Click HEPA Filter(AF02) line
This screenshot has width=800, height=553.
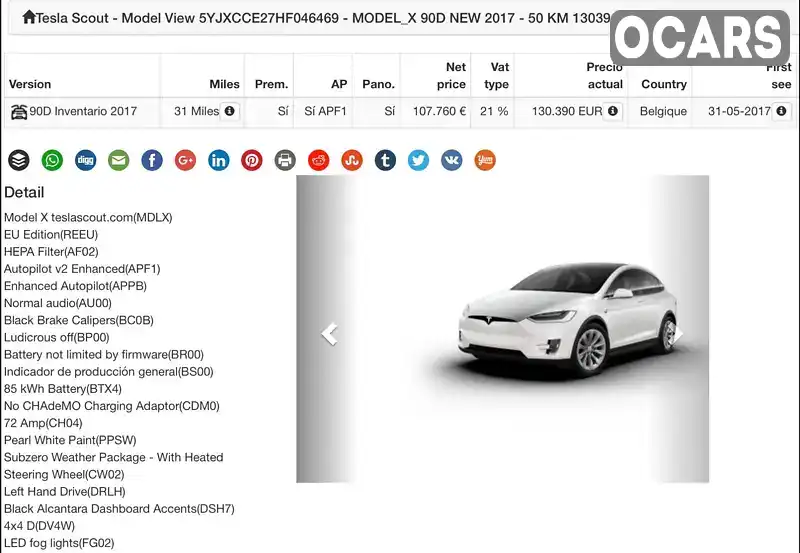coord(51,252)
